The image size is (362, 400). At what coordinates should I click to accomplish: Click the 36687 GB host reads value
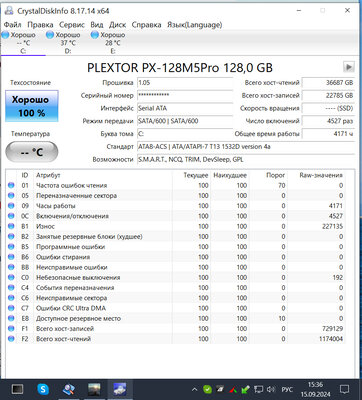click(328, 83)
